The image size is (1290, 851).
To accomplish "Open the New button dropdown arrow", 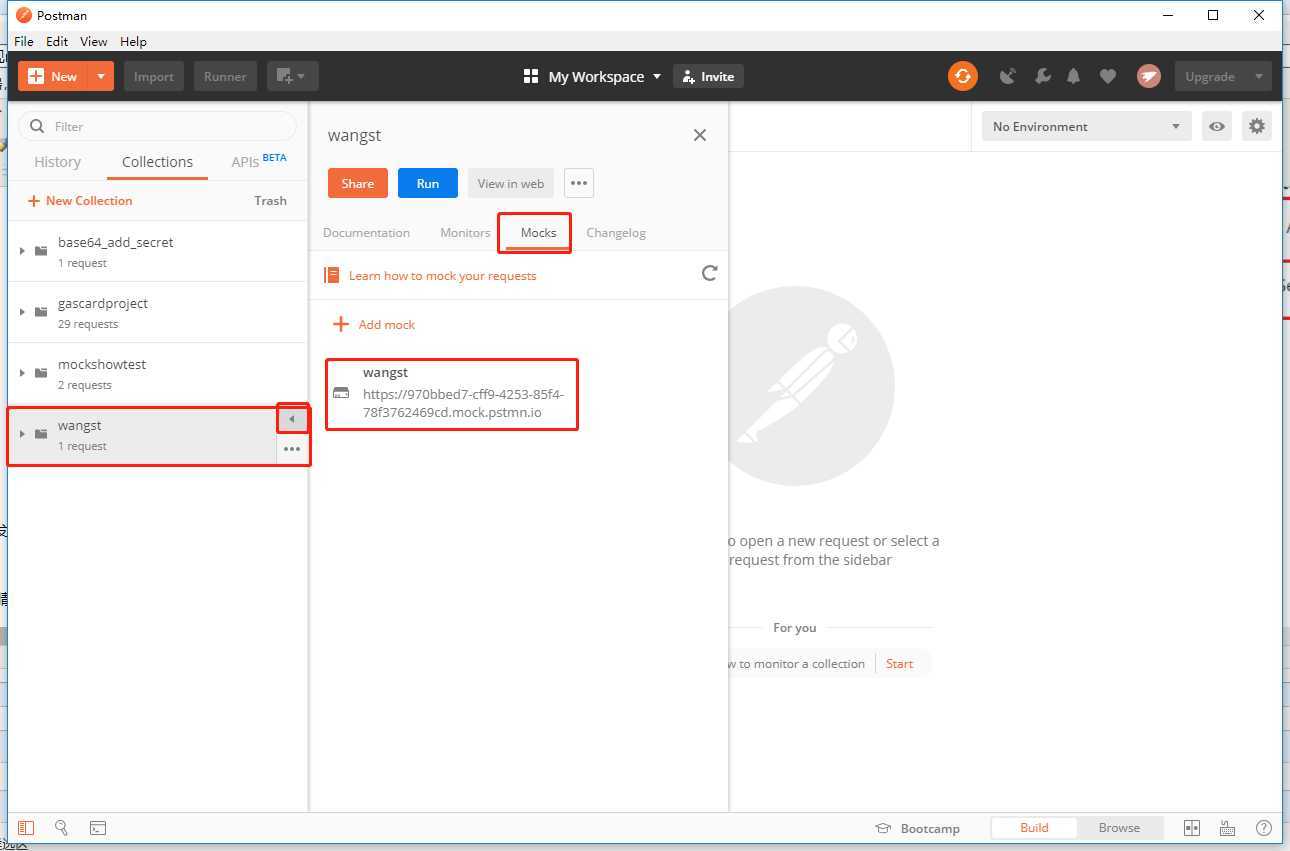I will (101, 76).
